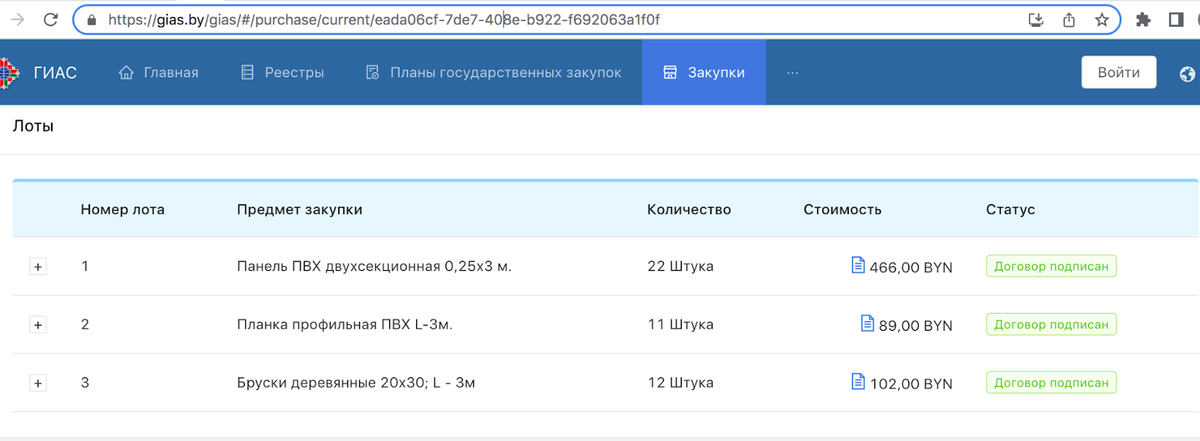
Task: Click the Войти button
Action: pos(1119,72)
